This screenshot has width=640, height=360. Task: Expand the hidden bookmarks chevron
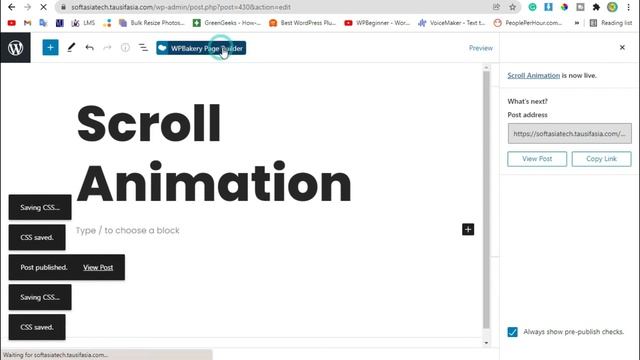tap(576, 23)
